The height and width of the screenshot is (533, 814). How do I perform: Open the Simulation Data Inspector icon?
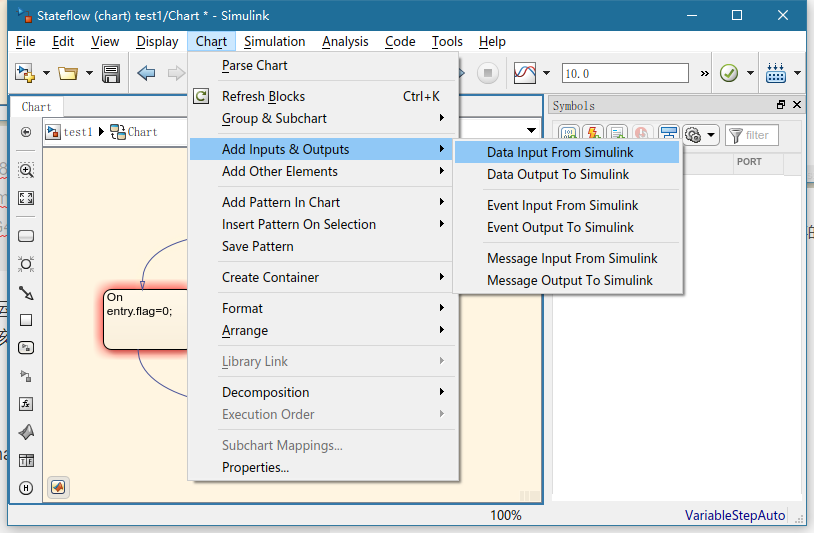(x=524, y=73)
